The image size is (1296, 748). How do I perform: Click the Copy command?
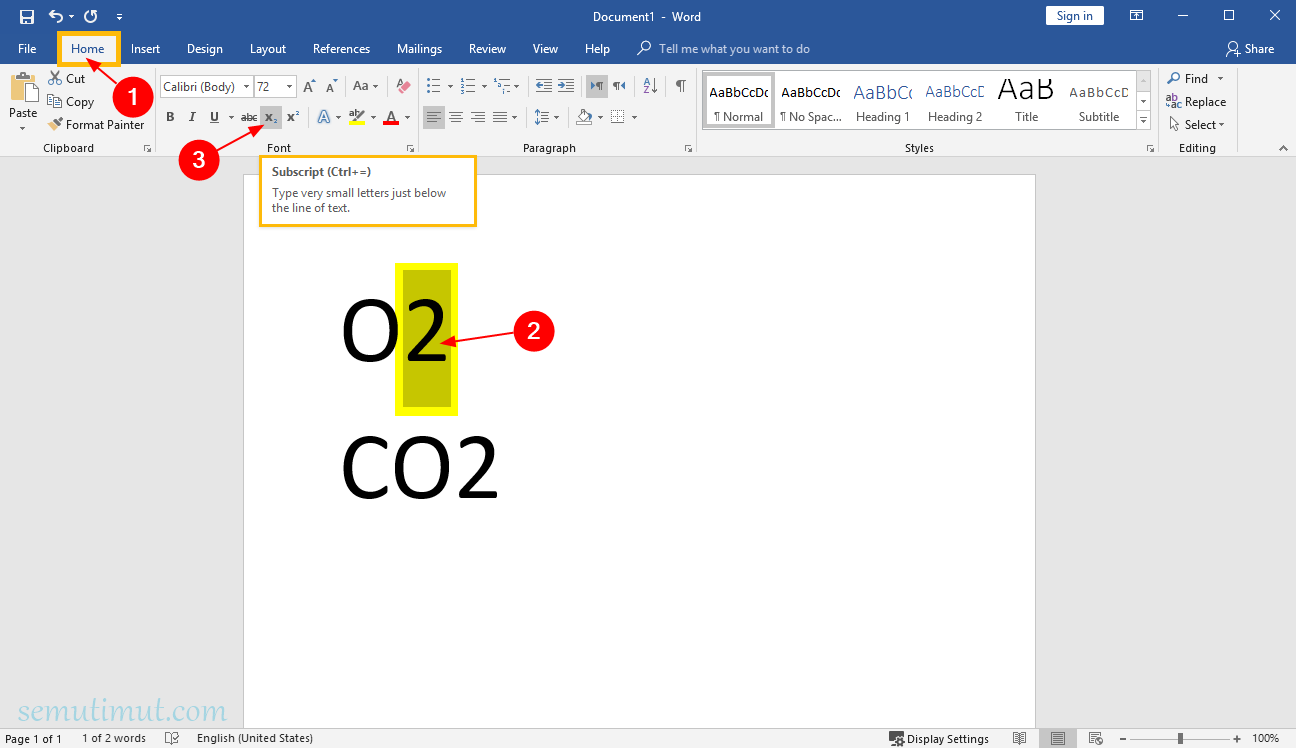[70, 101]
